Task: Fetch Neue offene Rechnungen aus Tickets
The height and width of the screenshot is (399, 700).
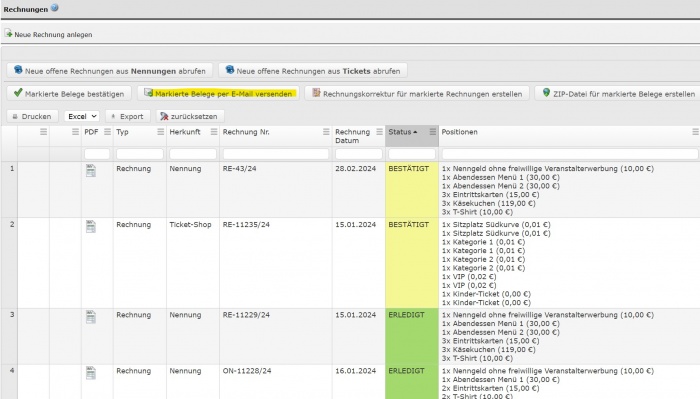Action: [x=312, y=71]
